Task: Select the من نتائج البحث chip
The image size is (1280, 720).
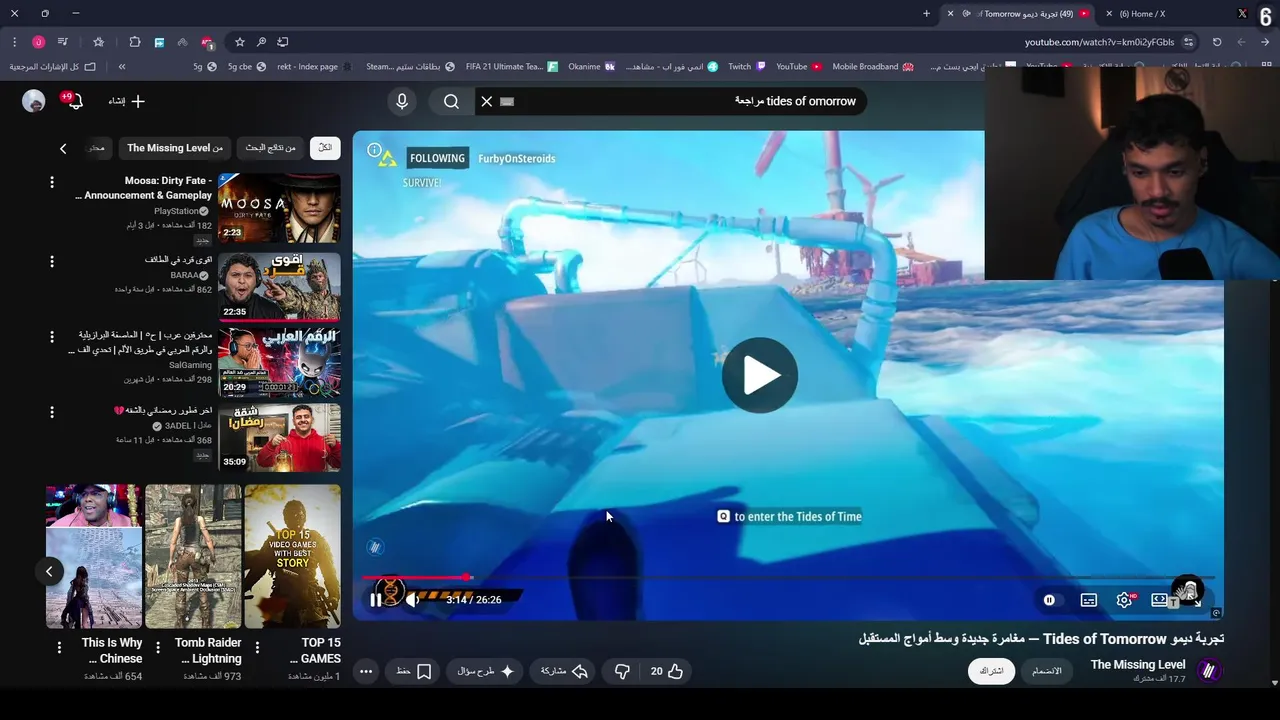Action: (271, 148)
